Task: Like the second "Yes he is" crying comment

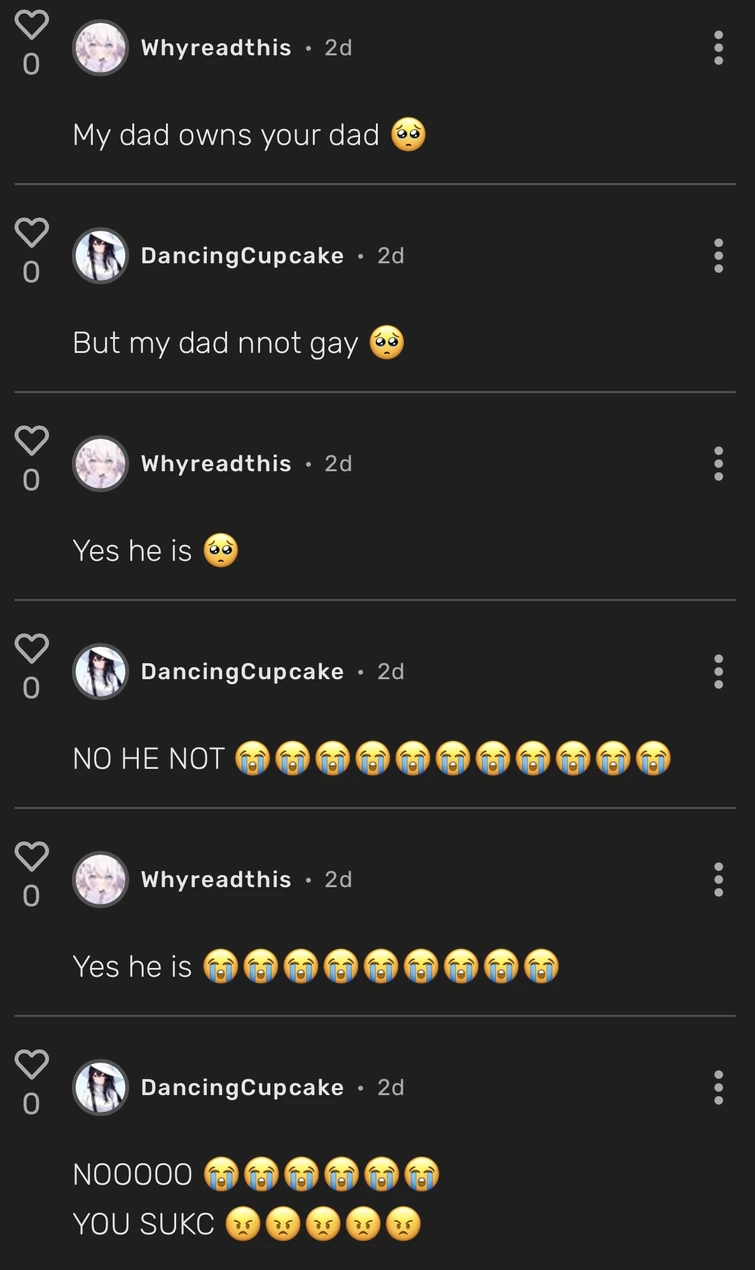Action: [x=32, y=856]
